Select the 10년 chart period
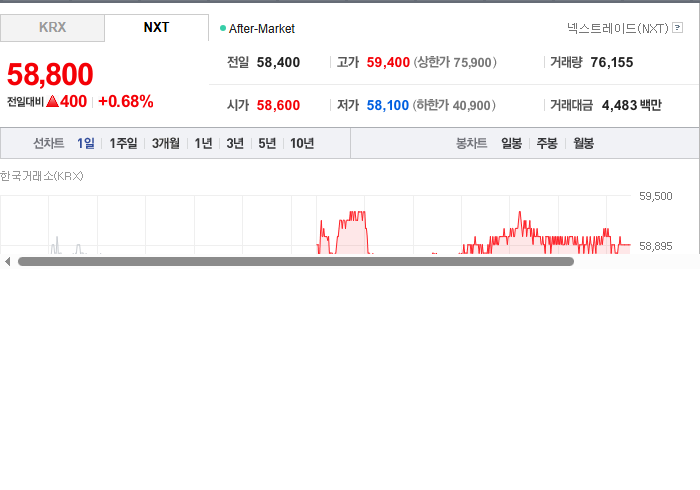Screen dimensions: 700x490 (x=302, y=143)
